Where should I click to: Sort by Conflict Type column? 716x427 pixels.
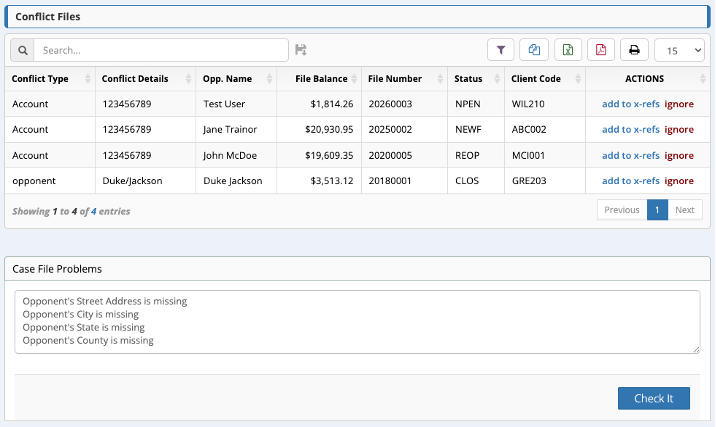50,79
